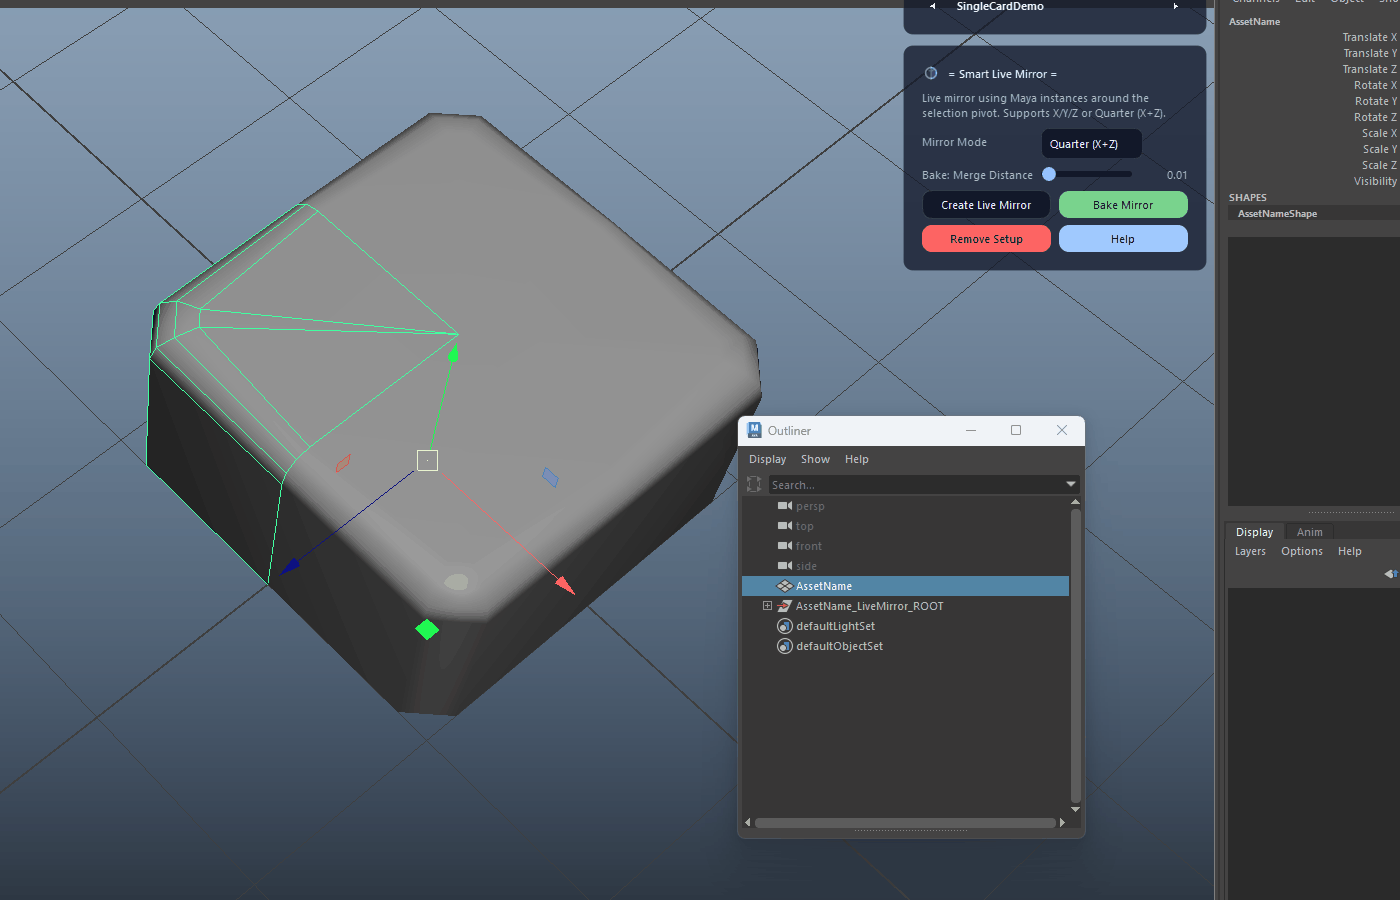Click the Smart Live Mirror globe icon
Screen dimensions: 1400x900
coord(931,73)
